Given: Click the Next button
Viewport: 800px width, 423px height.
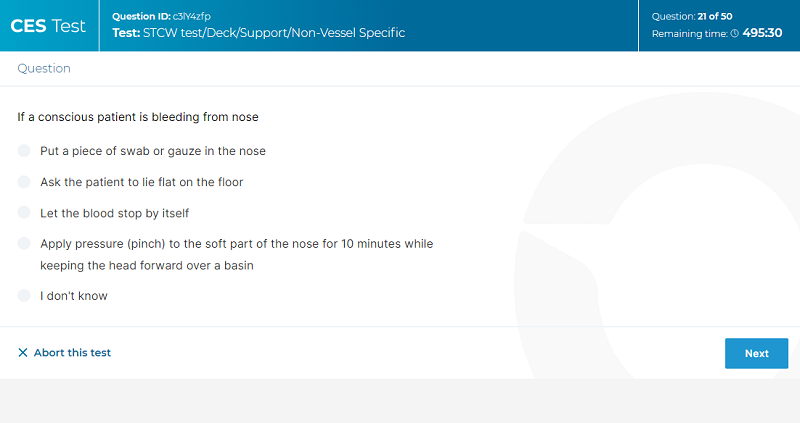Looking at the screenshot, I should click(x=756, y=353).
